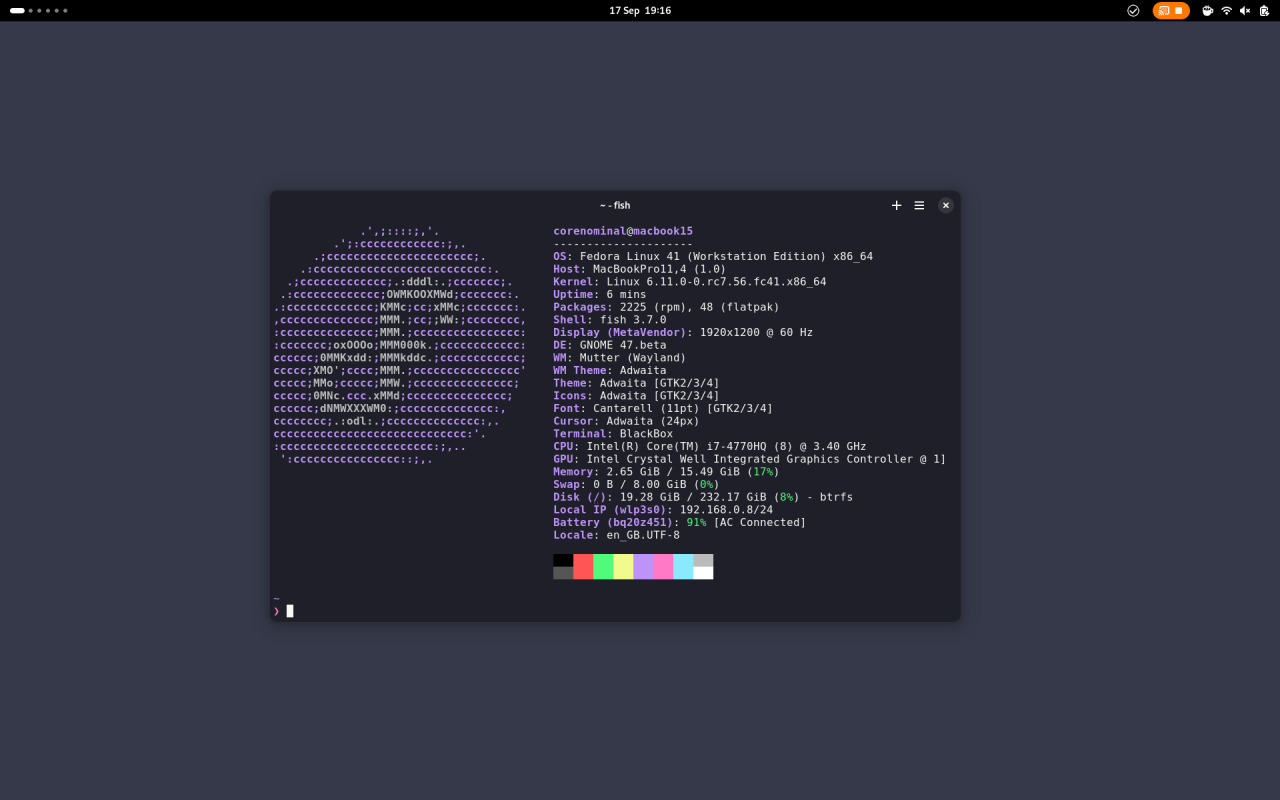Click the screen-cast icon inside the orange indicator
Image resolution: width=1280 pixels, height=800 pixels.
pyautogui.click(x=1162, y=10)
